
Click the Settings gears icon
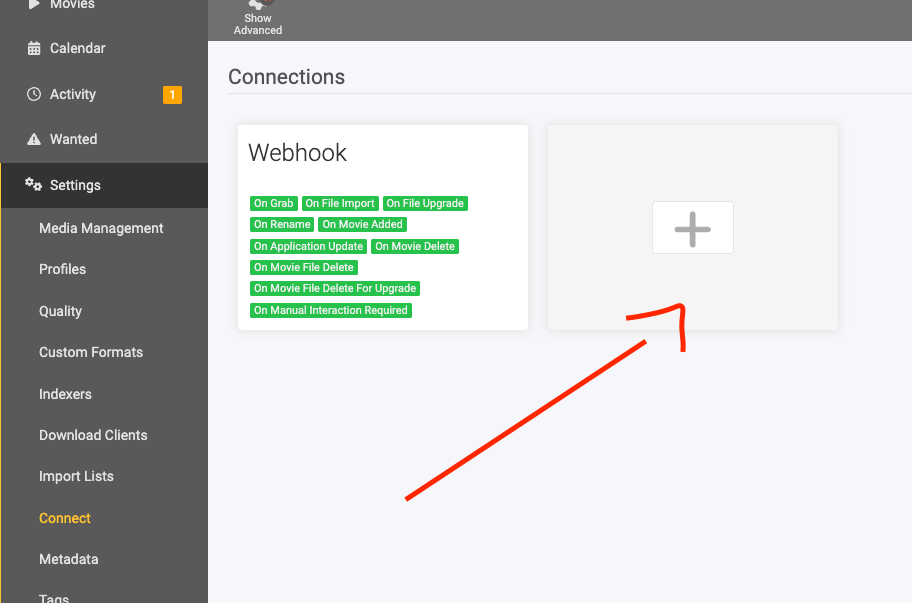34,185
